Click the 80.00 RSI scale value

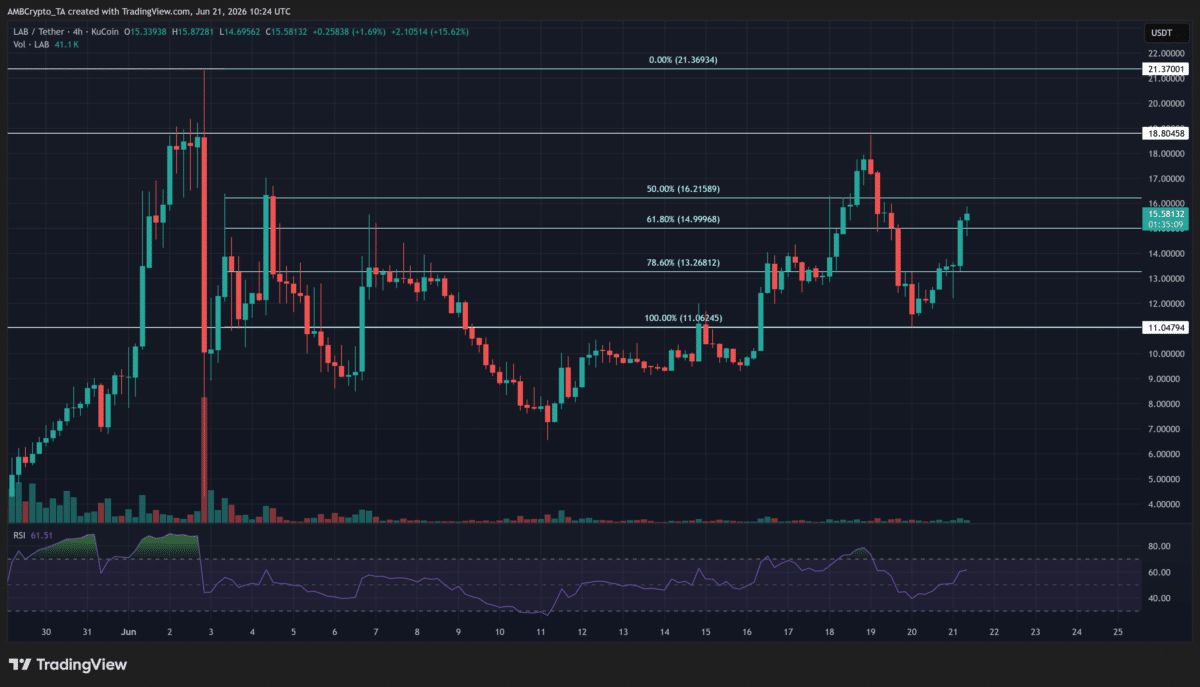pyautogui.click(x=1159, y=546)
